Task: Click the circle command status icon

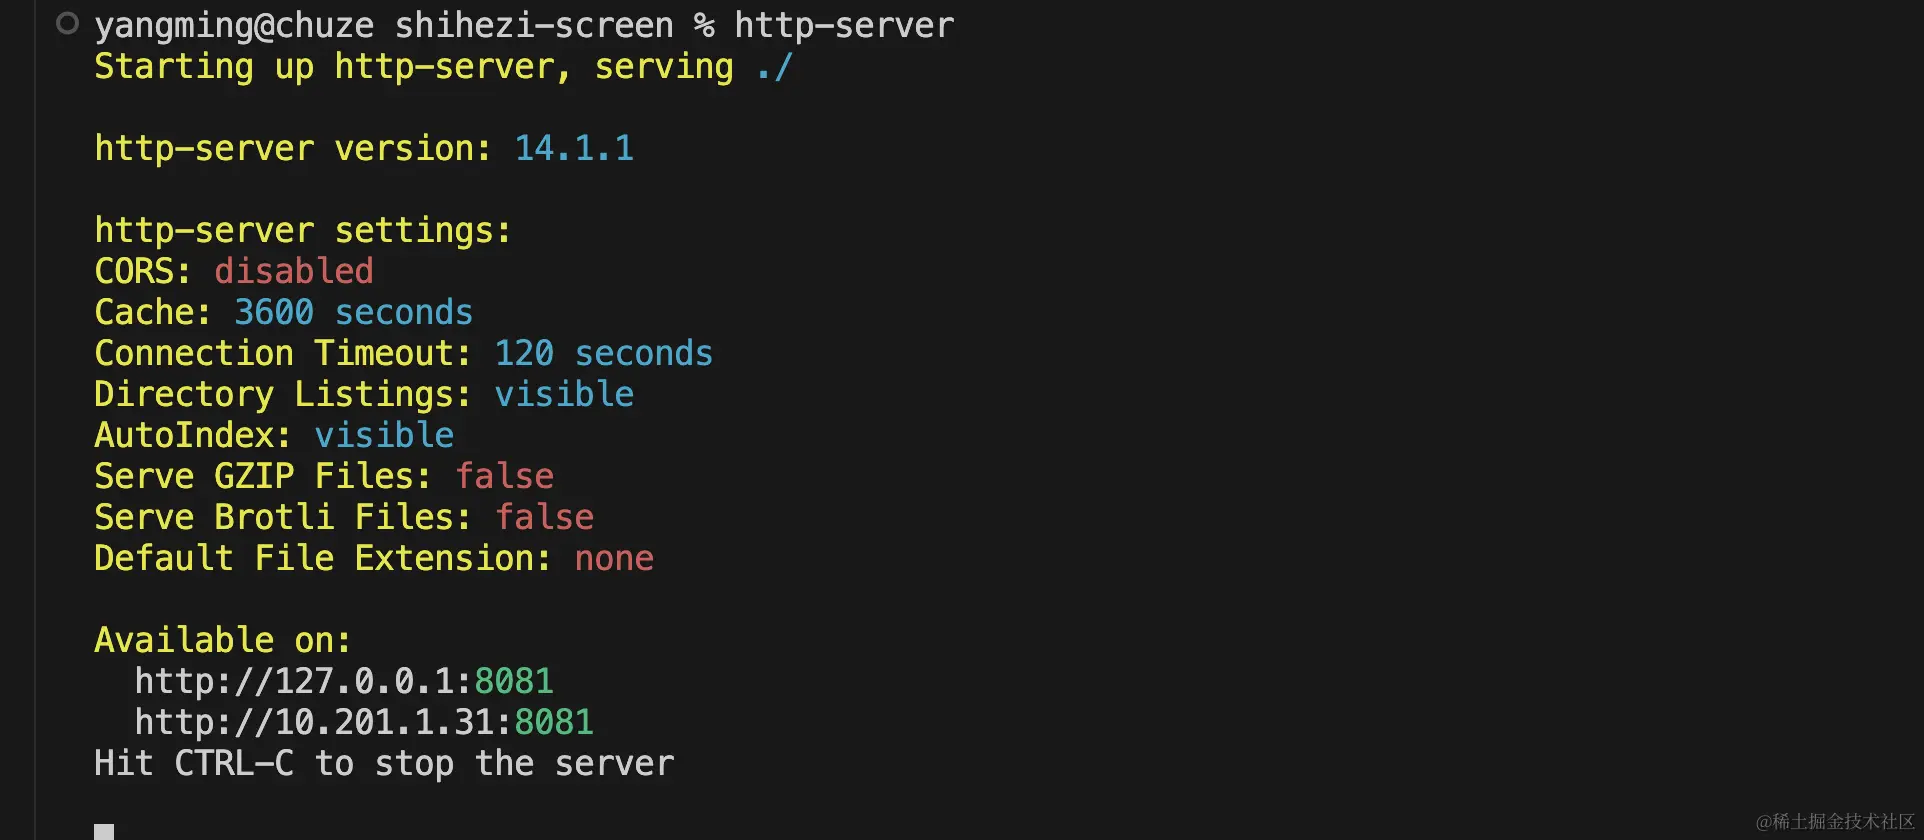Action: pyautogui.click(x=67, y=23)
